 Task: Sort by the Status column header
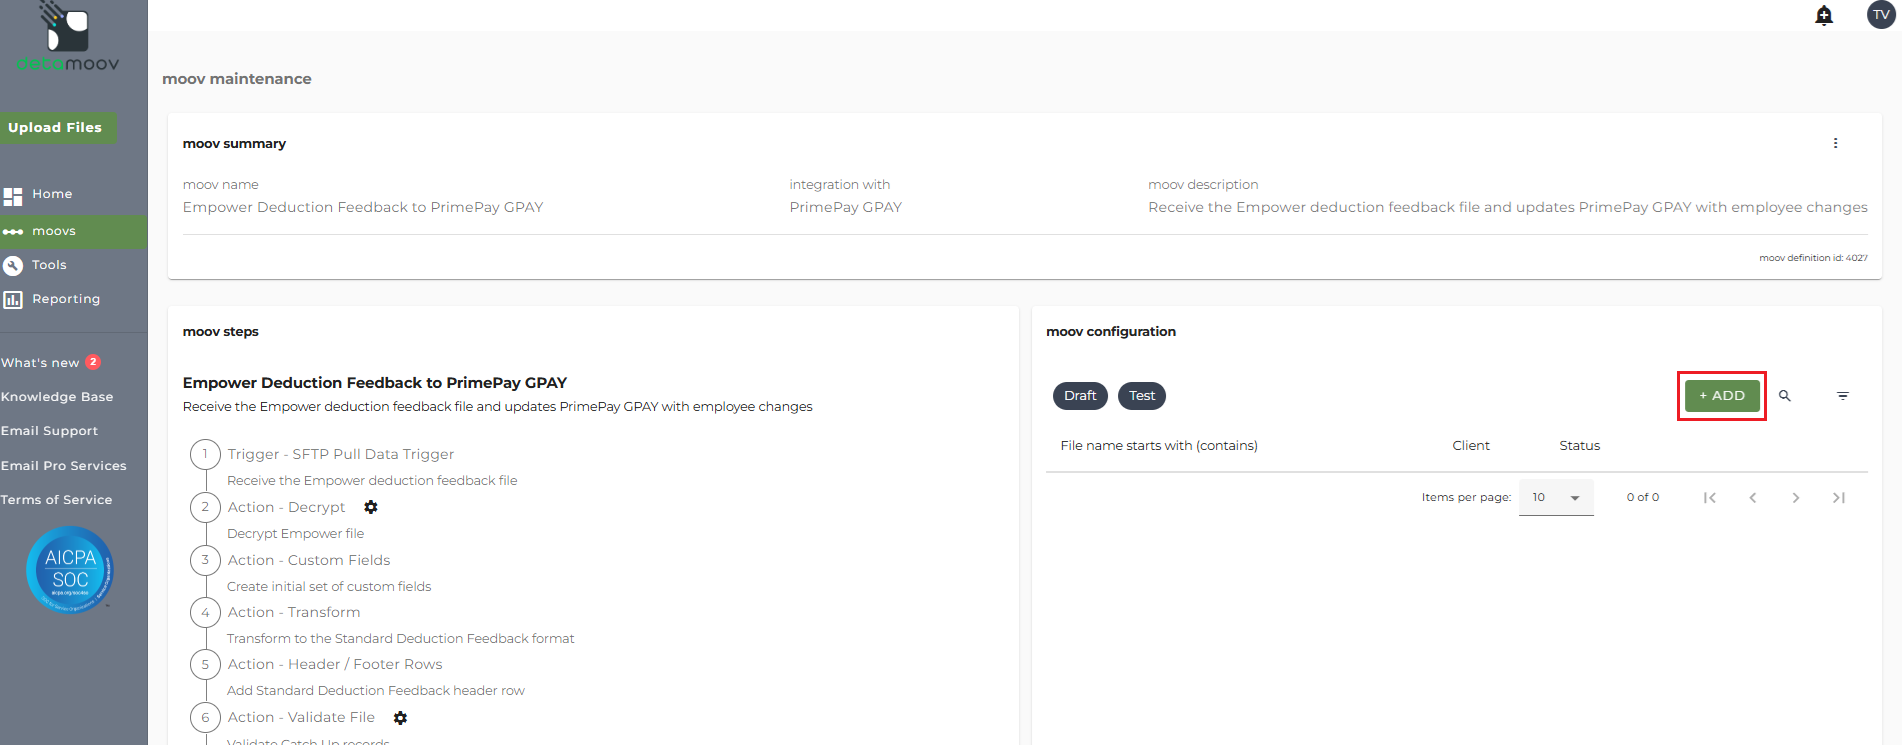(x=1580, y=446)
